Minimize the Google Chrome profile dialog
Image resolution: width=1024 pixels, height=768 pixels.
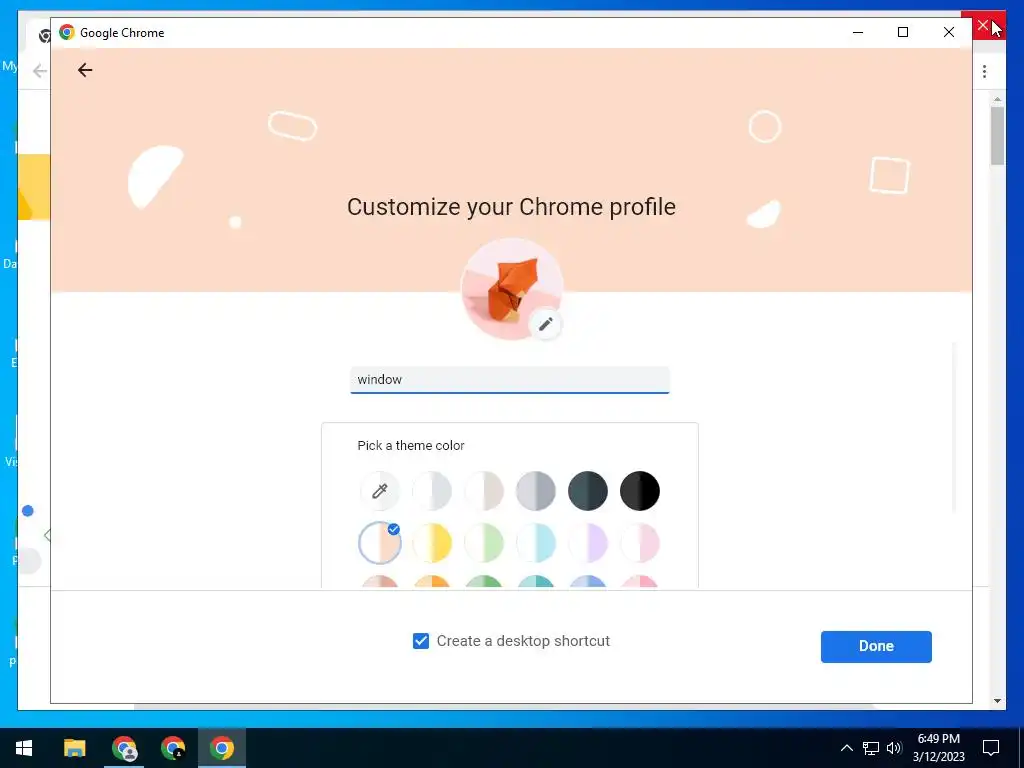tap(858, 32)
